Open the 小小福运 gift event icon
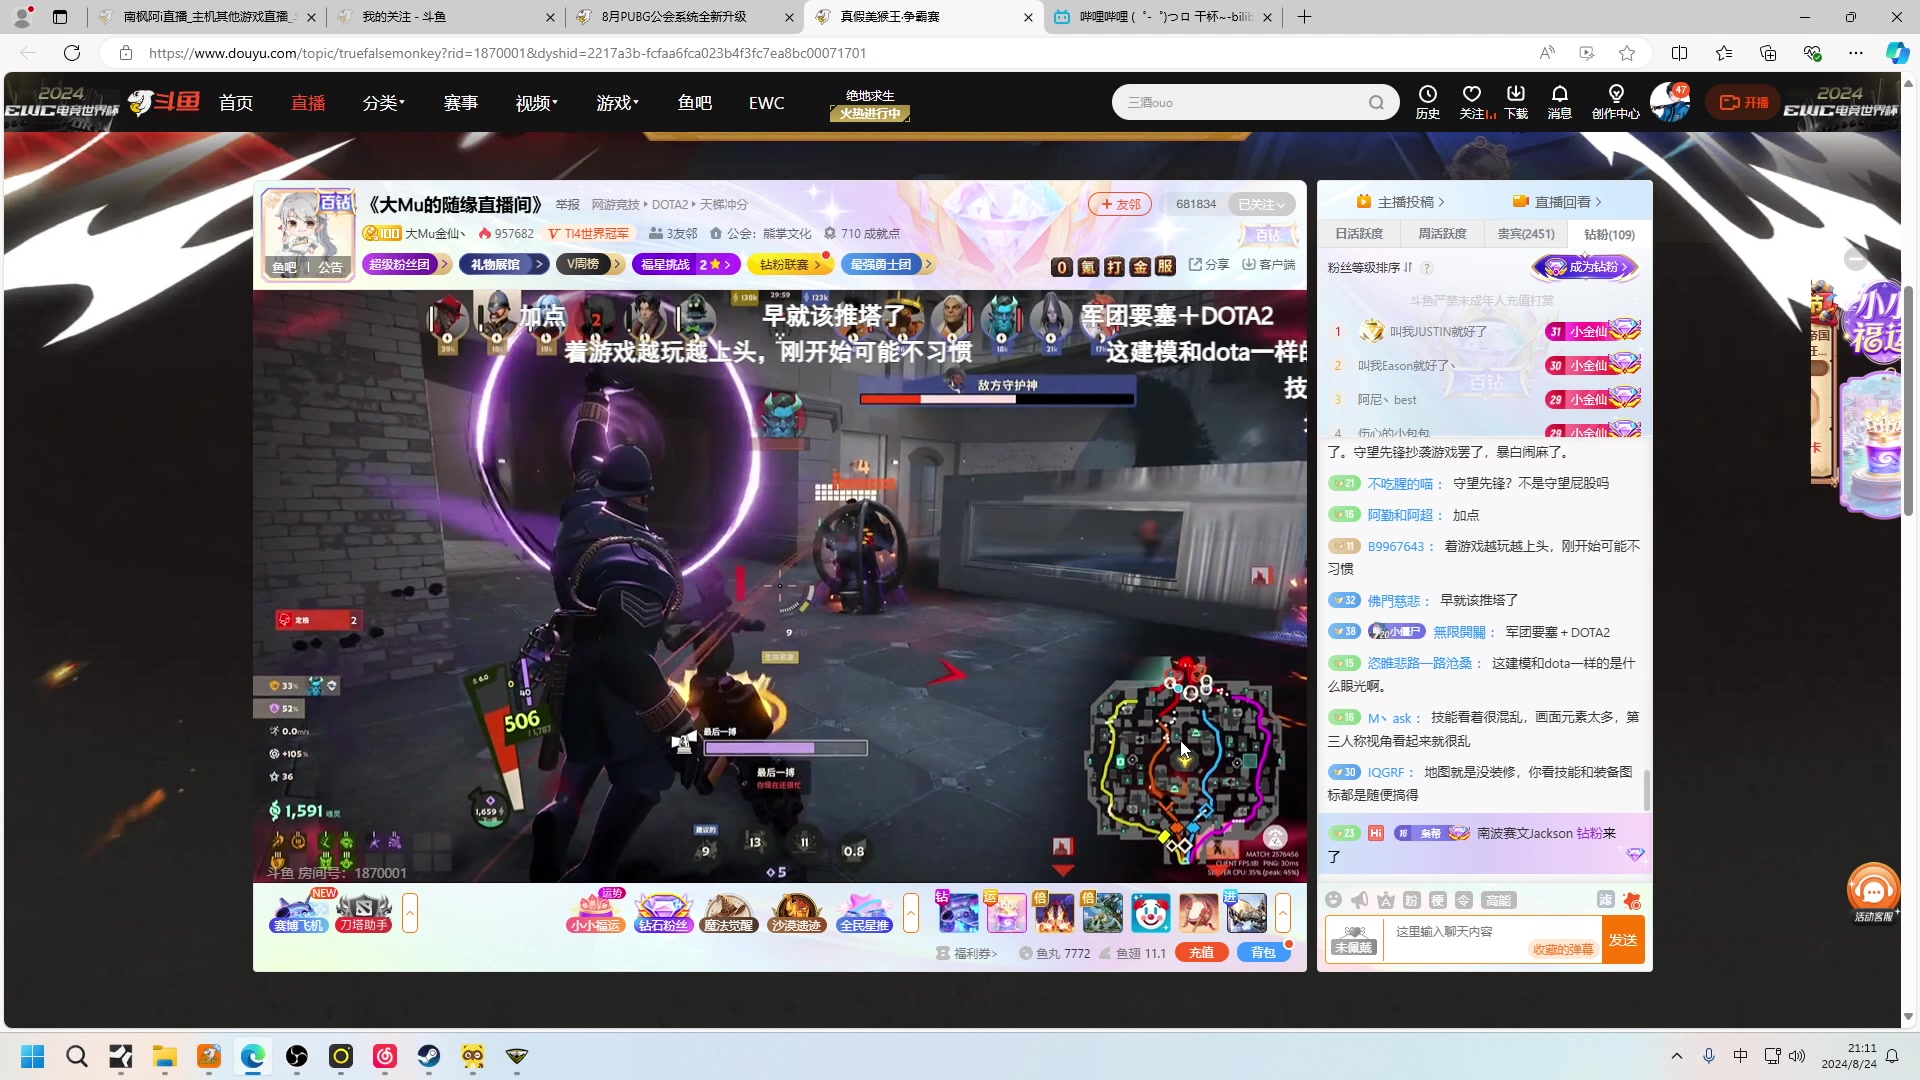Screen dimensions: 1920x1080 point(596,912)
